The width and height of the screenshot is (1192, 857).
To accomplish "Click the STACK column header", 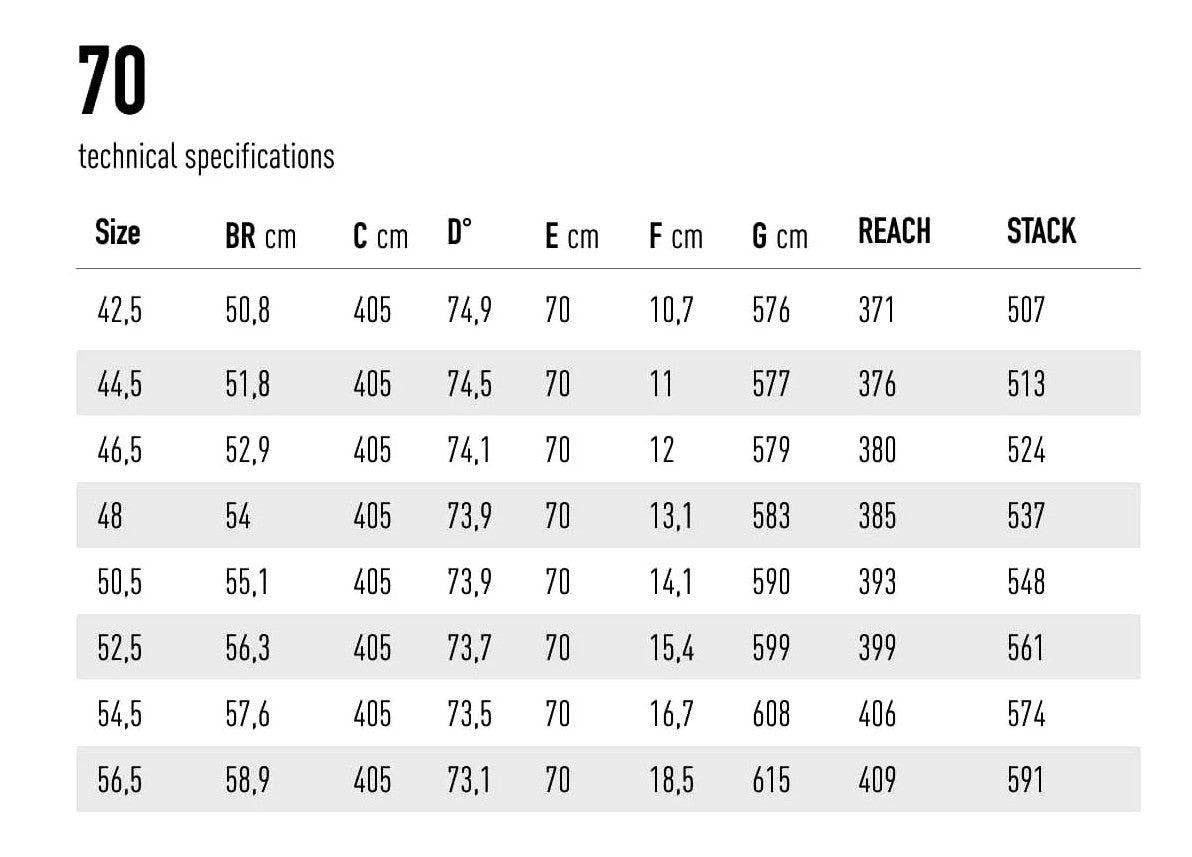I will coord(1041,232).
